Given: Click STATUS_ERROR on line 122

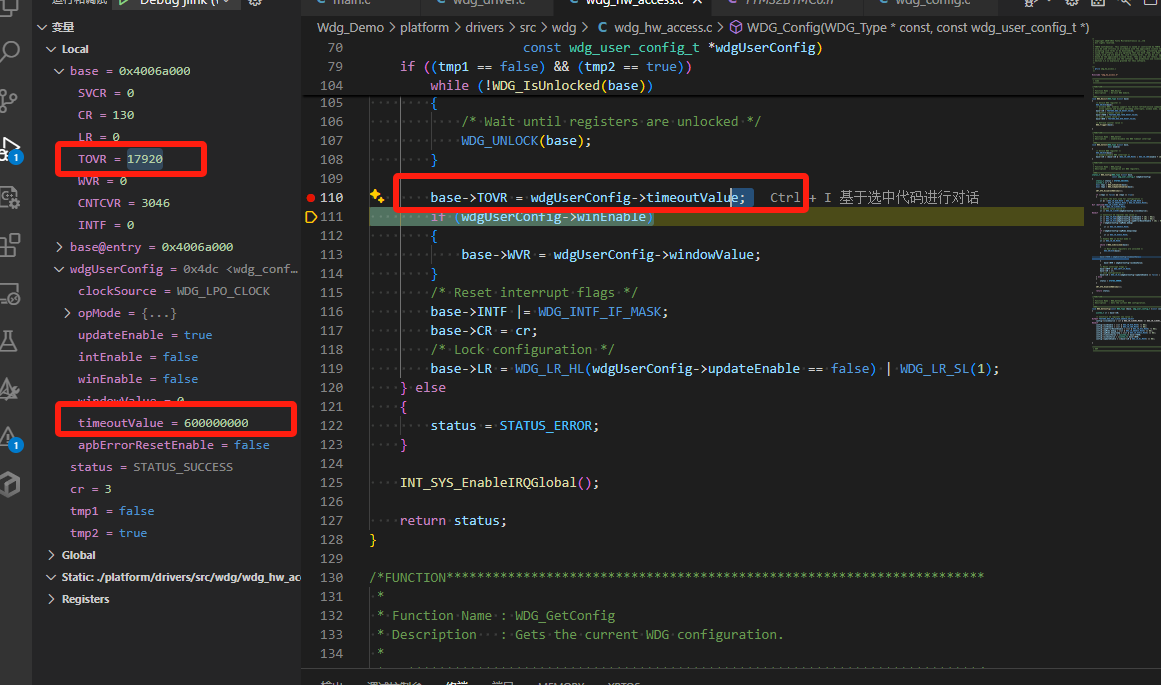Looking at the screenshot, I should tap(546, 426).
